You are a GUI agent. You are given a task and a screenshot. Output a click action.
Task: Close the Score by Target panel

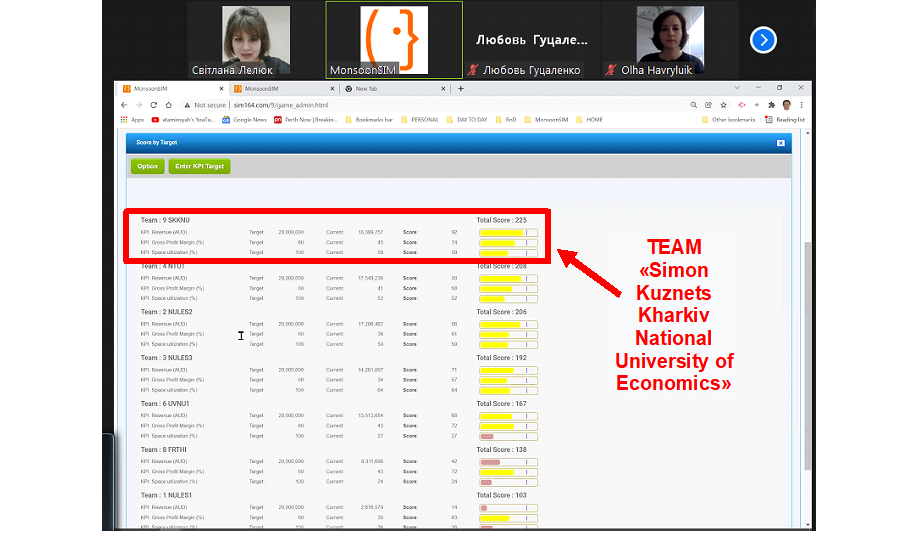[x=780, y=143]
